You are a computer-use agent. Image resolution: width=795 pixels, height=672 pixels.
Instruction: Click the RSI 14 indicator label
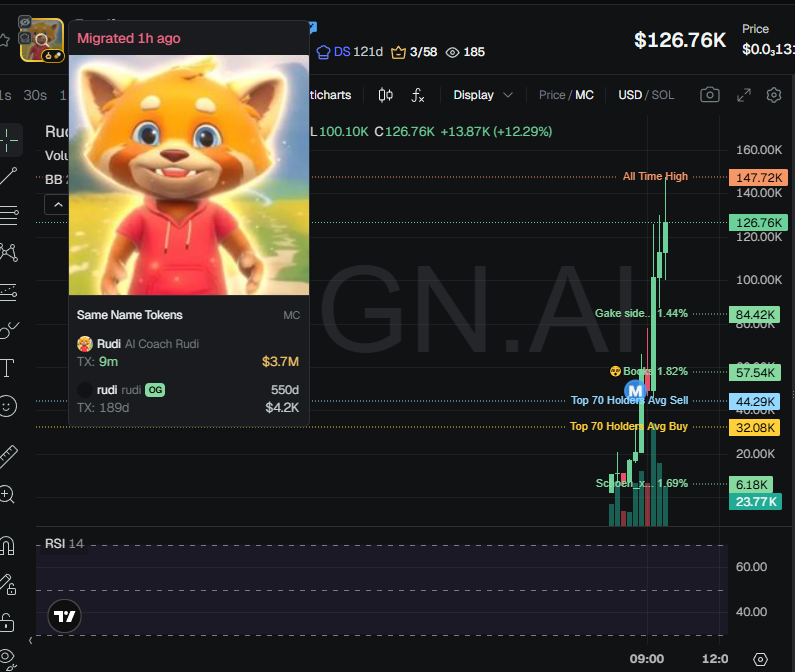[64, 544]
